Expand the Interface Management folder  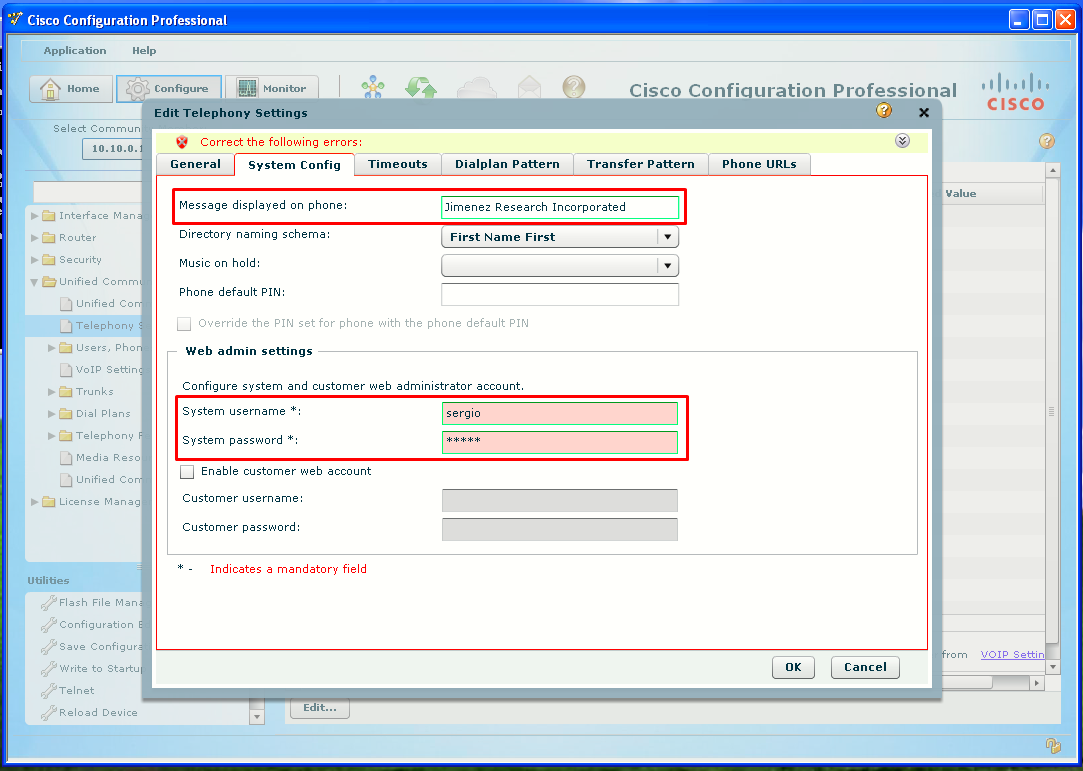[35, 216]
